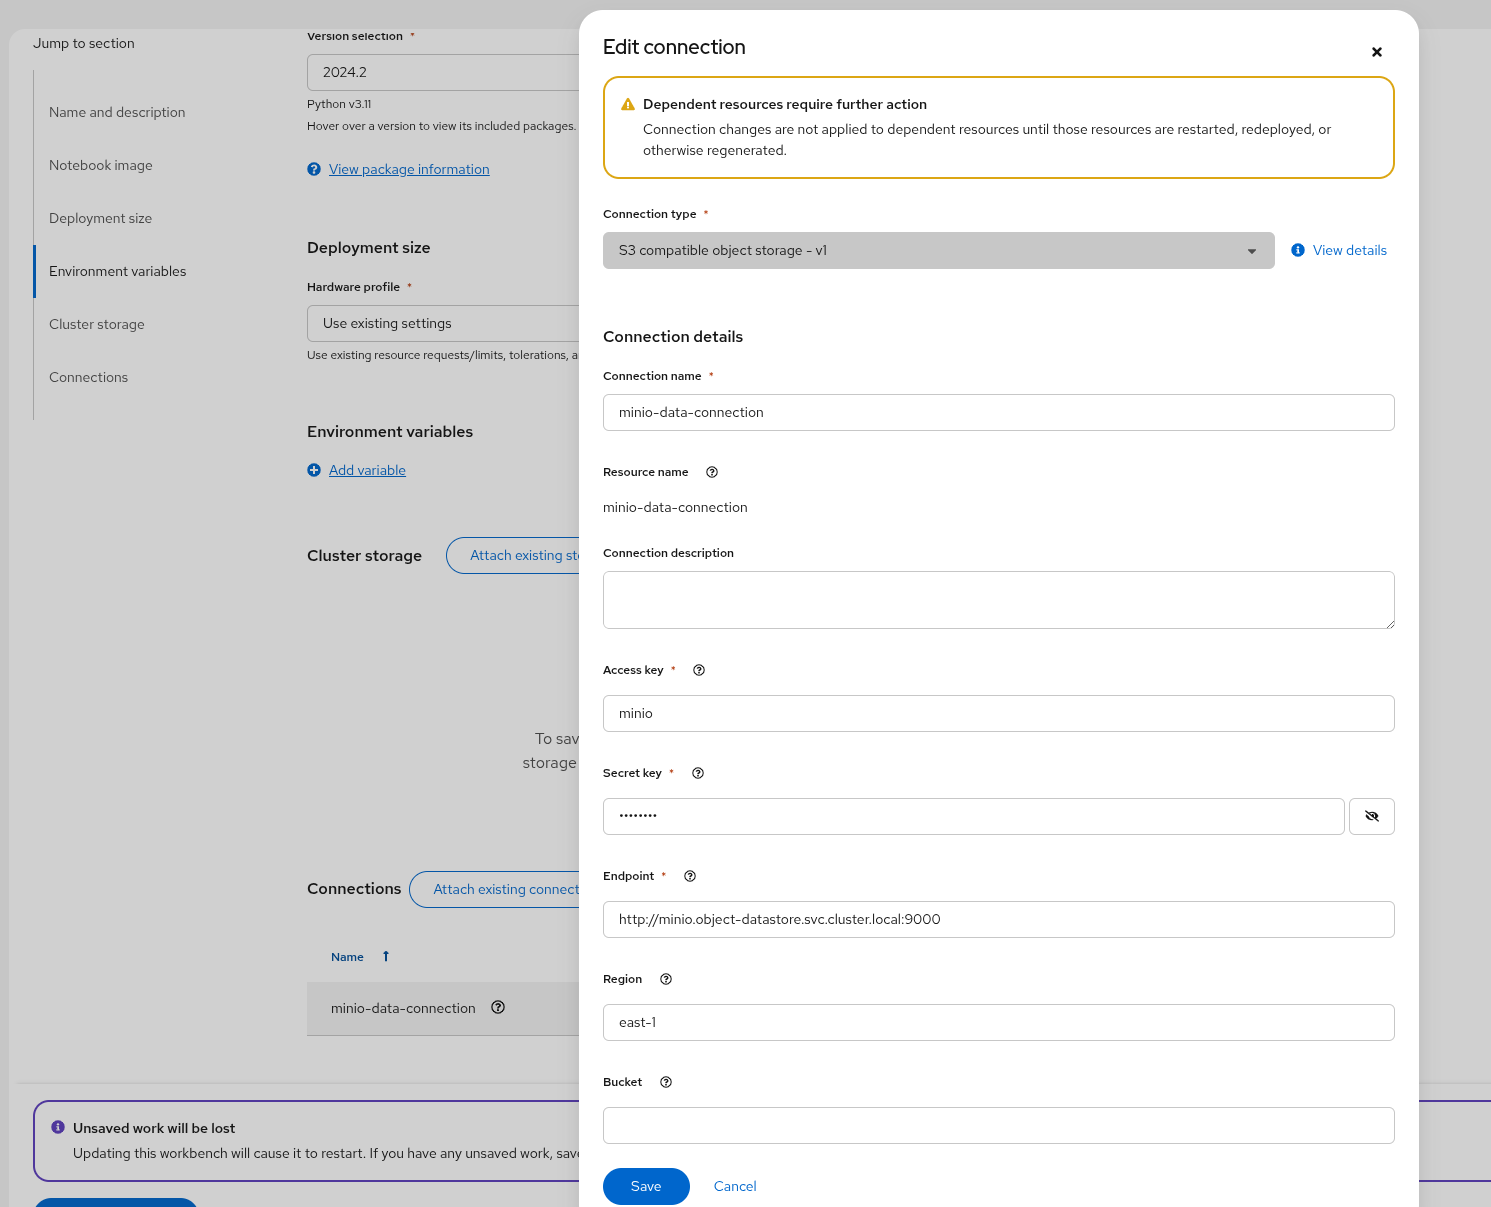Screen dimensions: 1491x1207
Task: Click Attach existing connections button
Action: (x=495, y=889)
